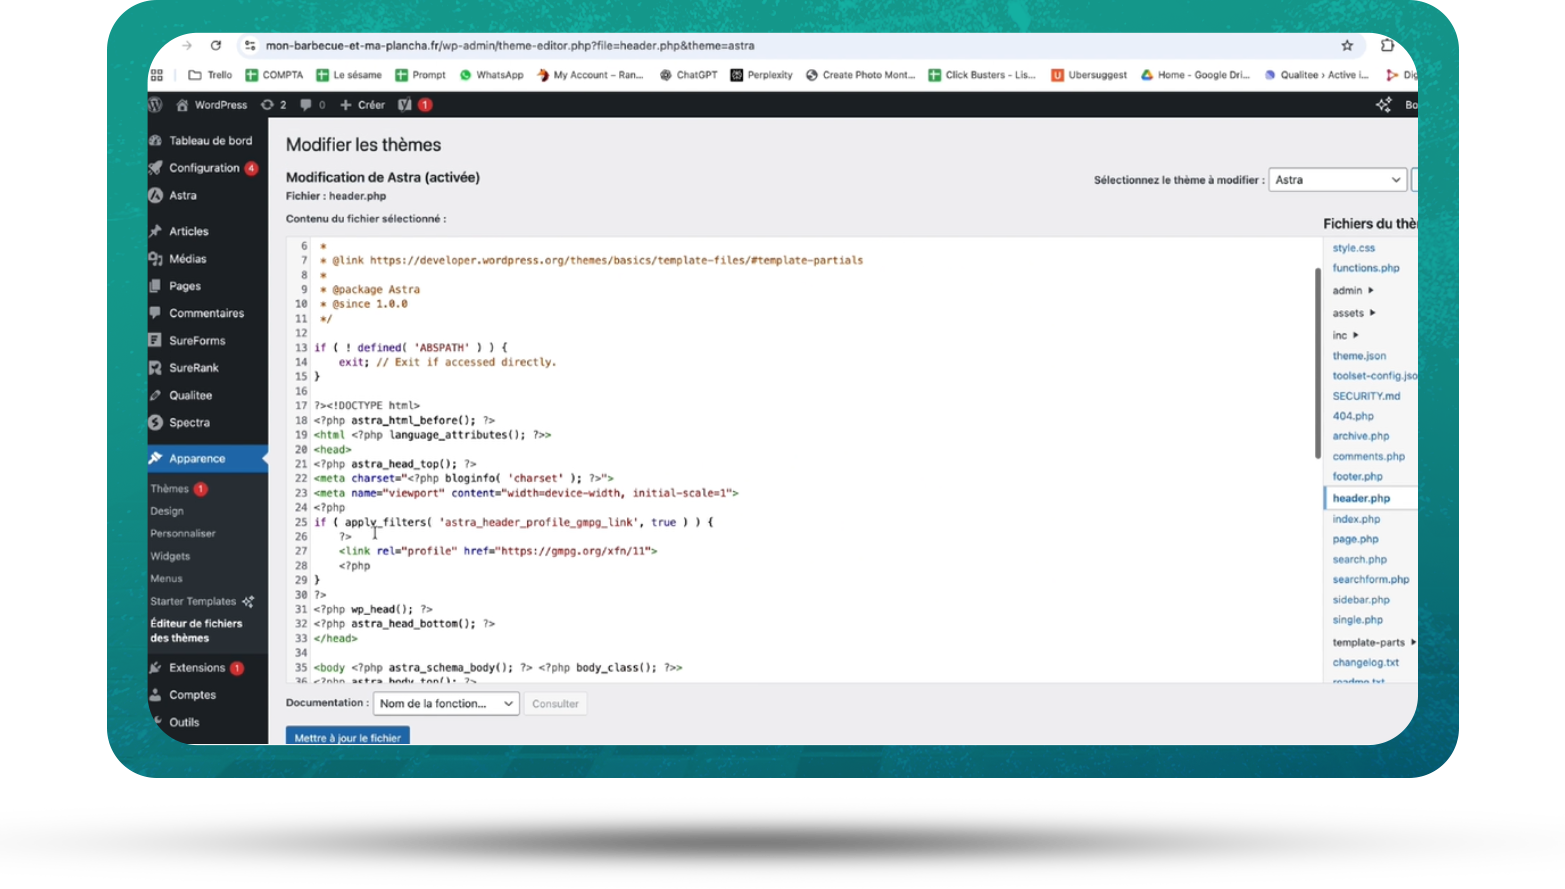The height and width of the screenshot is (889, 1565).
Task: Open the ChatGPT bookmark
Action: (x=688, y=75)
